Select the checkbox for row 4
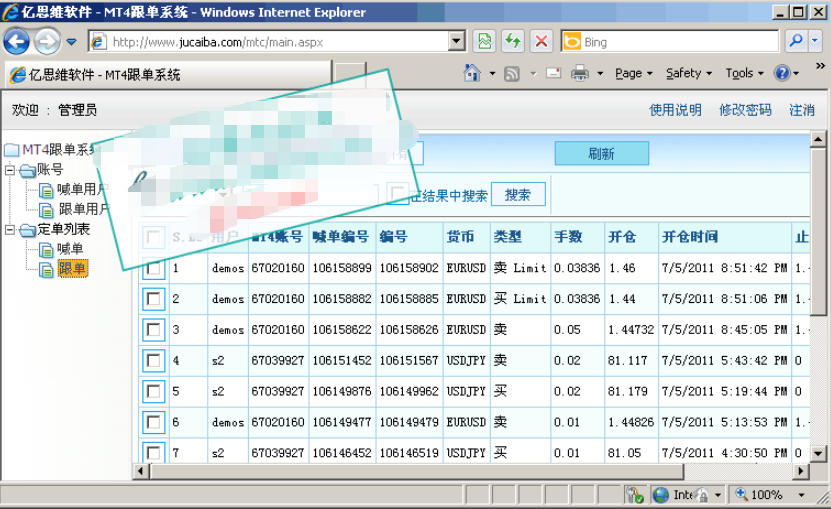Viewport: 831px width, 509px height. click(154, 361)
